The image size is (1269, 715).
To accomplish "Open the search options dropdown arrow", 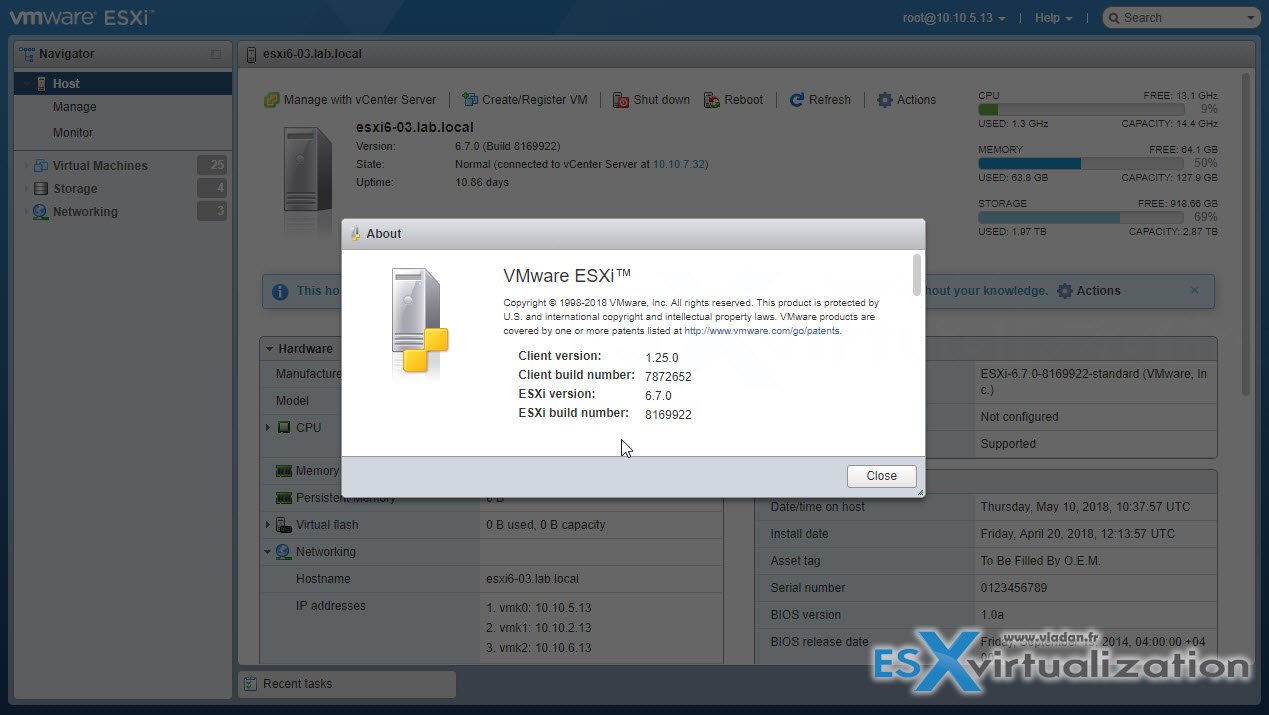I will 1251,18.
